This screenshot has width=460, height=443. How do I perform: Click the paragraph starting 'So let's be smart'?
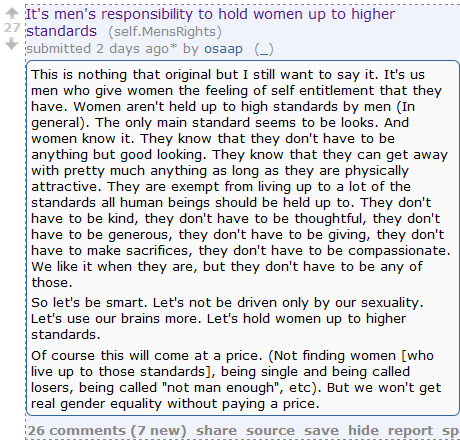point(227,318)
